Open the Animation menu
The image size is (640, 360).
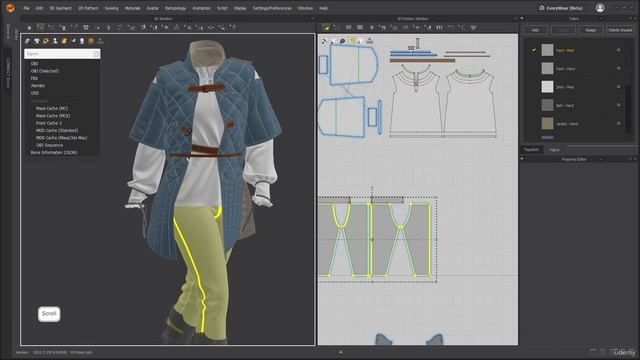pos(202,8)
